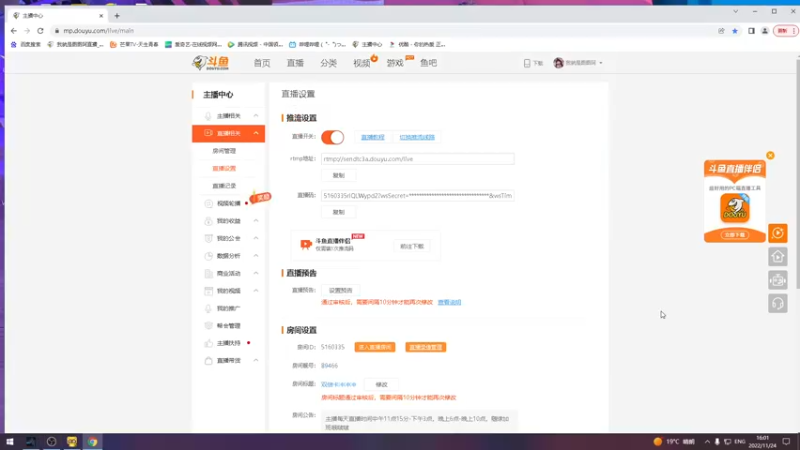Click the browser reload button

pos(40,31)
